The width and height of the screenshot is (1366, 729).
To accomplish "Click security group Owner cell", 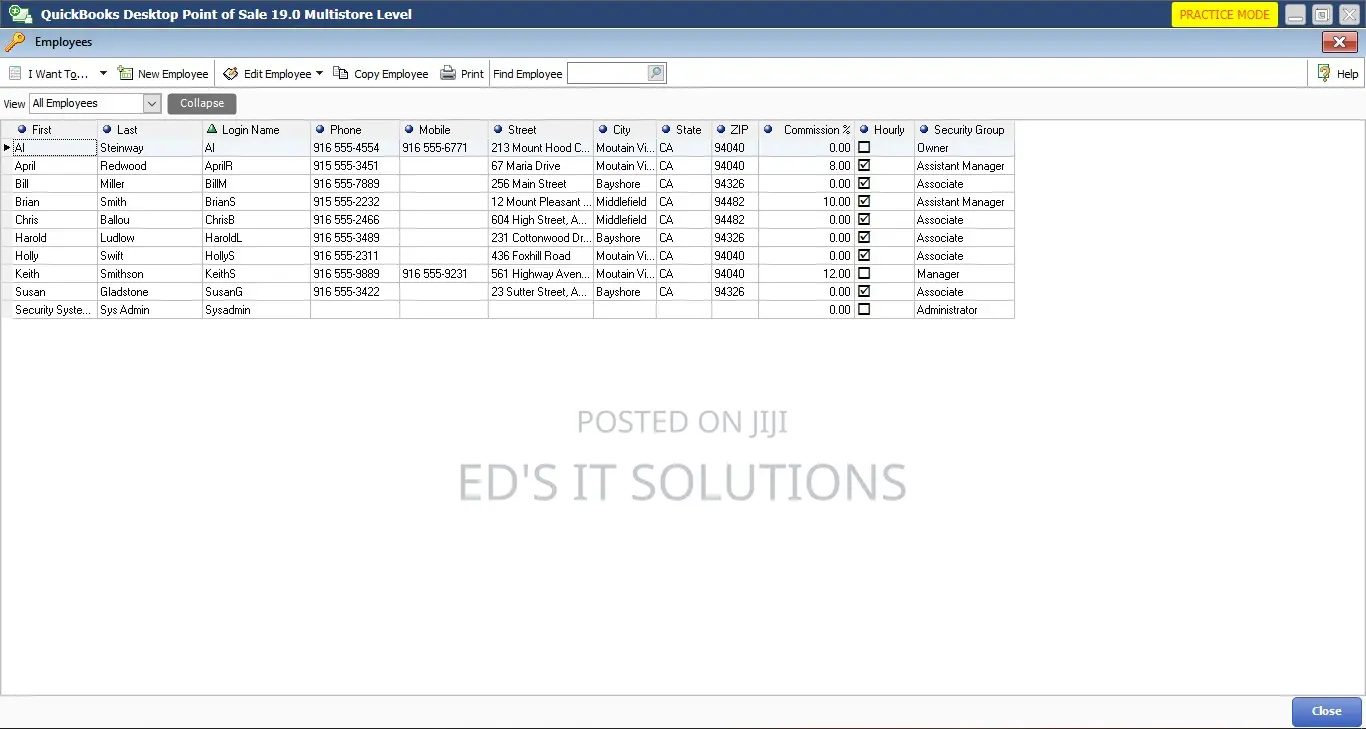I will [x=964, y=148].
